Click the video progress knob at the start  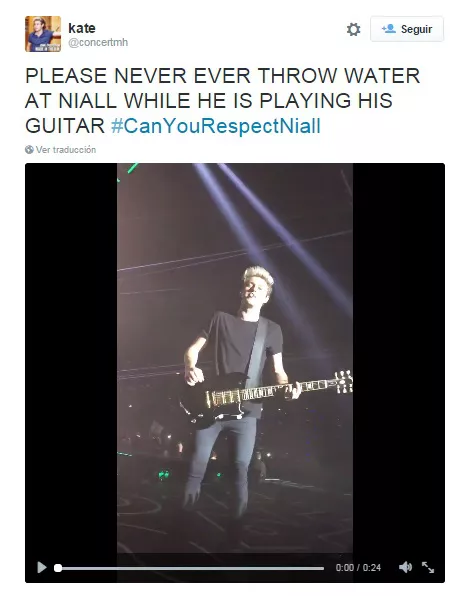[58, 568]
